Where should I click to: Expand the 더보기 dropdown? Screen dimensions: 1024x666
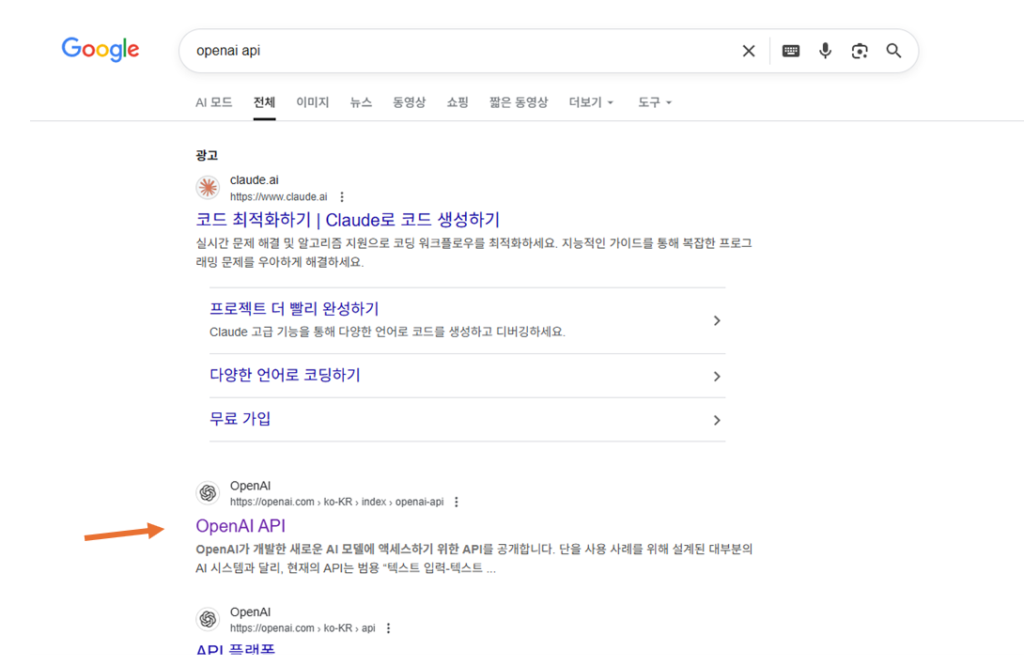(591, 103)
